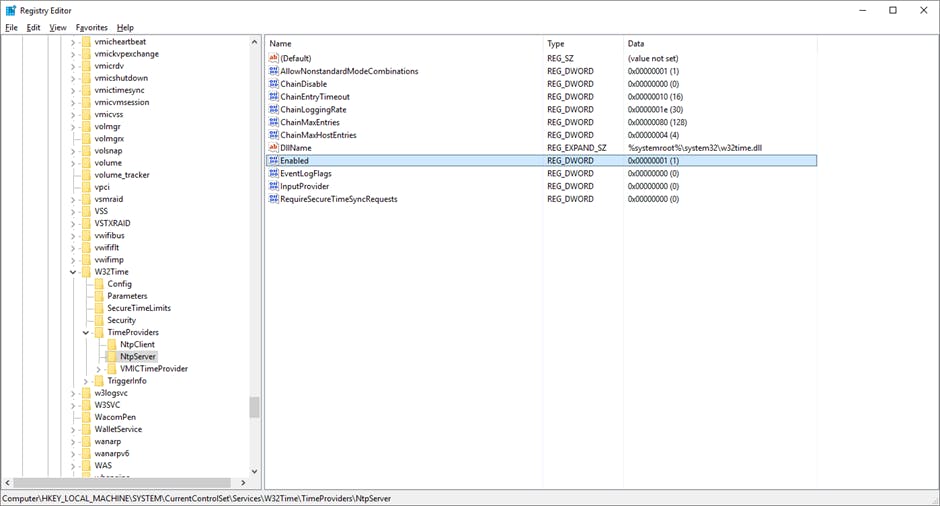Viewport: 940px width, 506px height.
Task: Select the InputProvider value row
Action: pos(304,186)
